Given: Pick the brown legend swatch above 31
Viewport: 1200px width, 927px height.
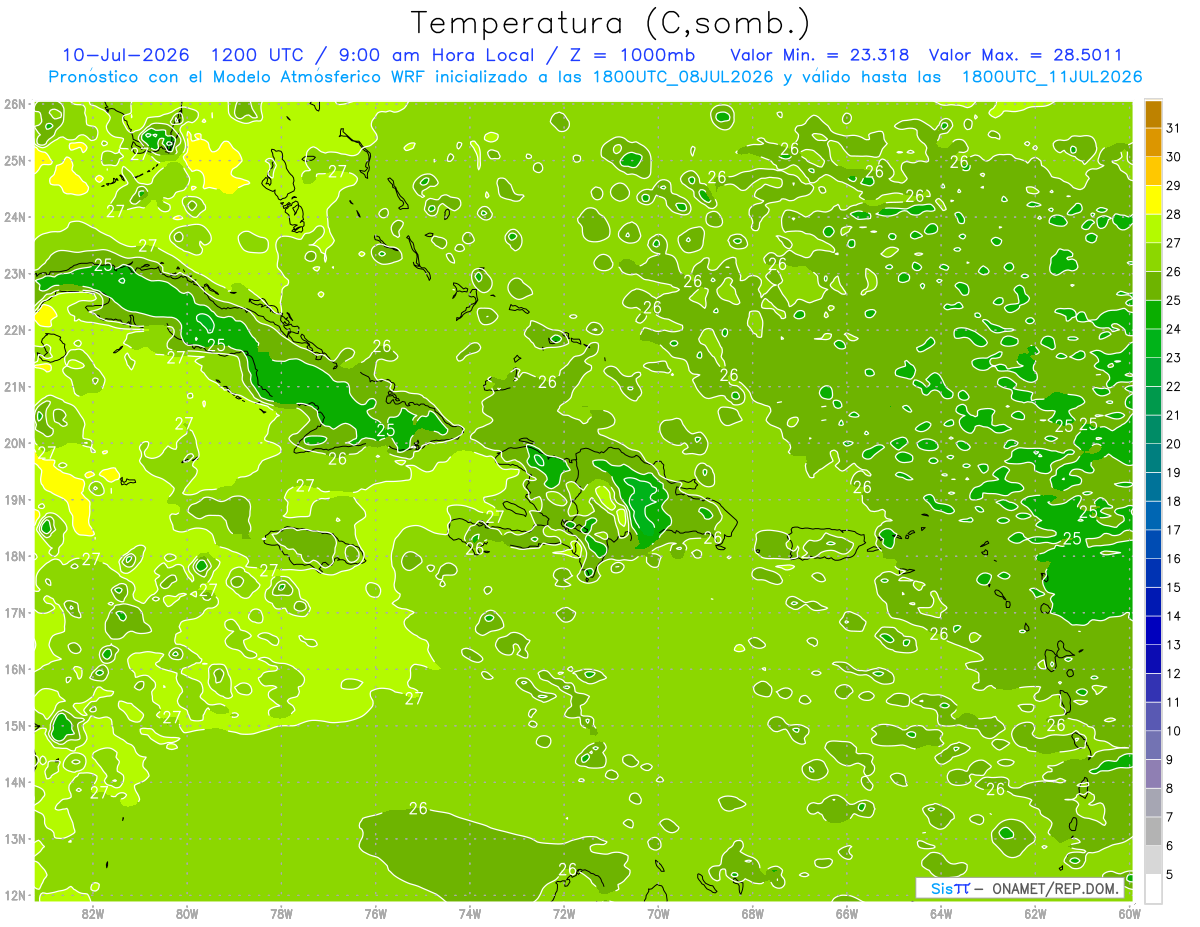Looking at the screenshot, I should coord(1153,115).
